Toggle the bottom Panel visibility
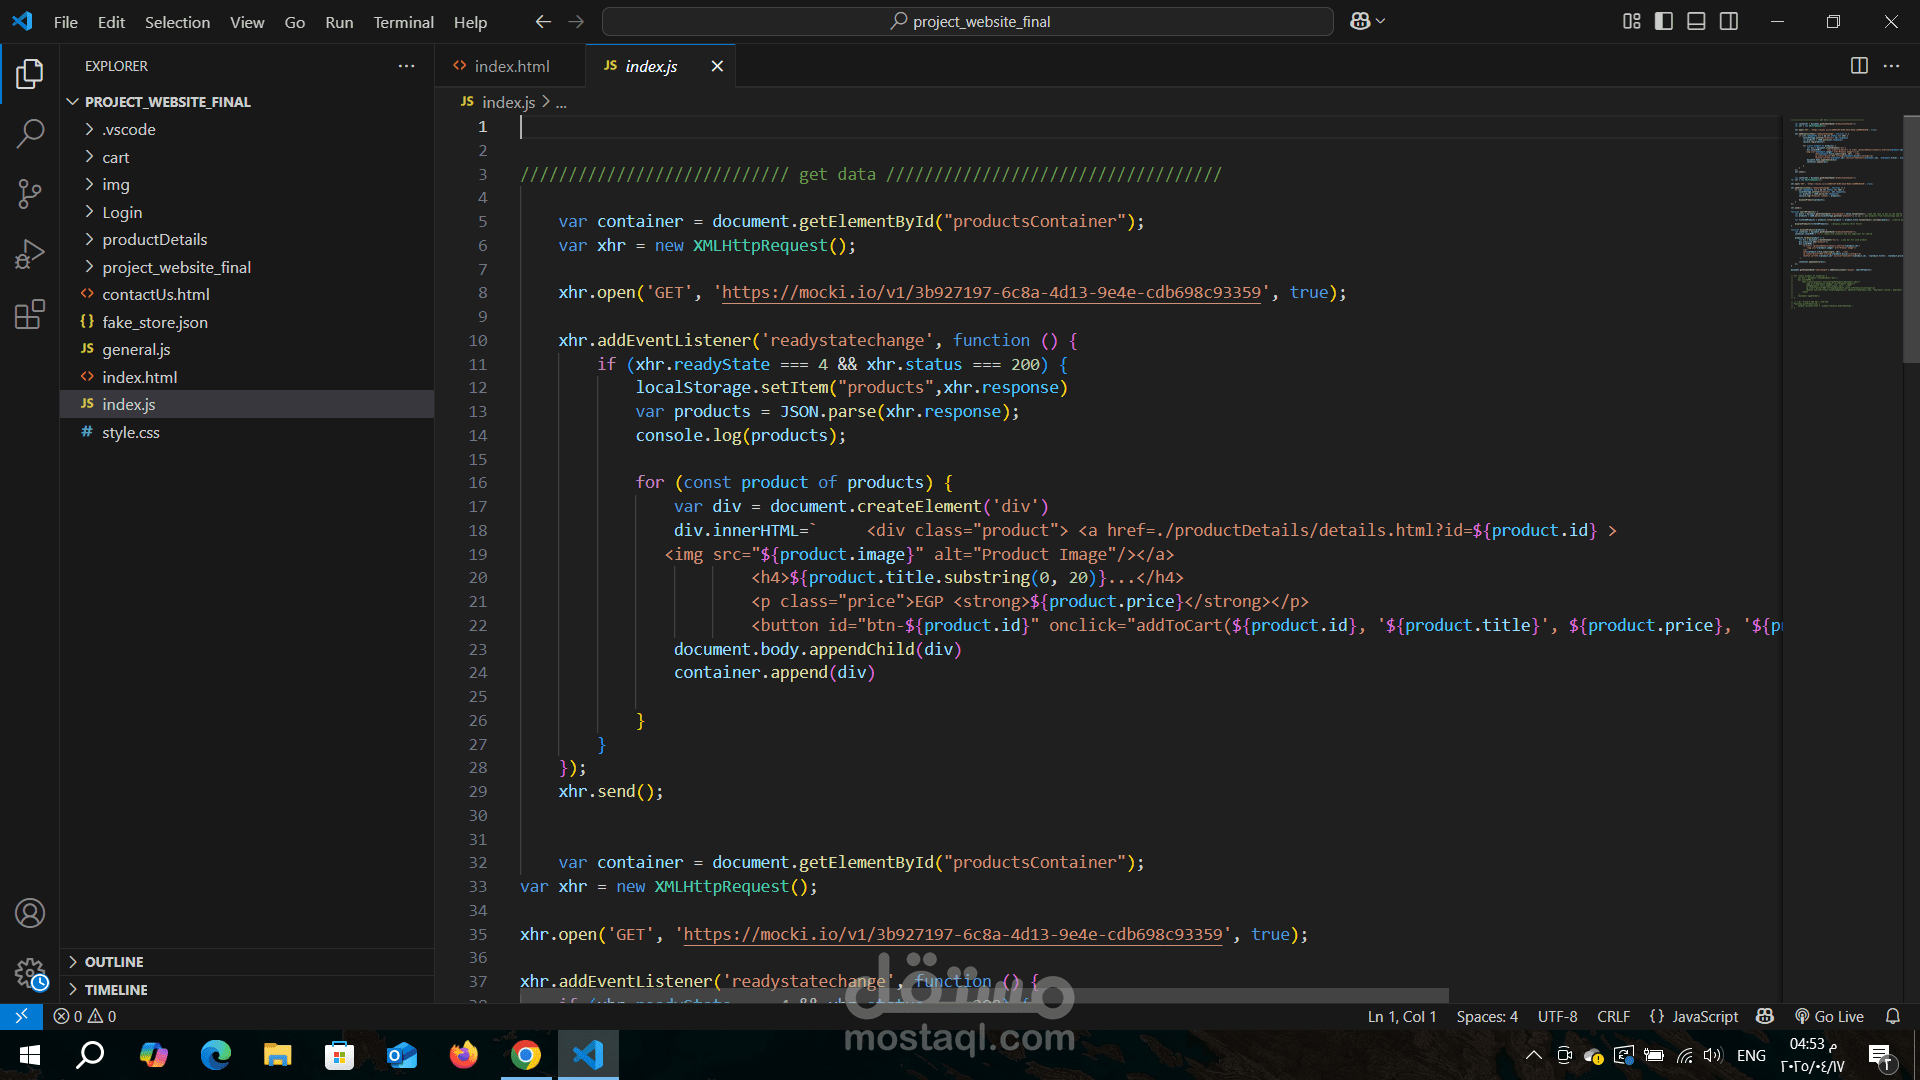Image resolution: width=1920 pixels, height=1080 pixels. 1696,20
